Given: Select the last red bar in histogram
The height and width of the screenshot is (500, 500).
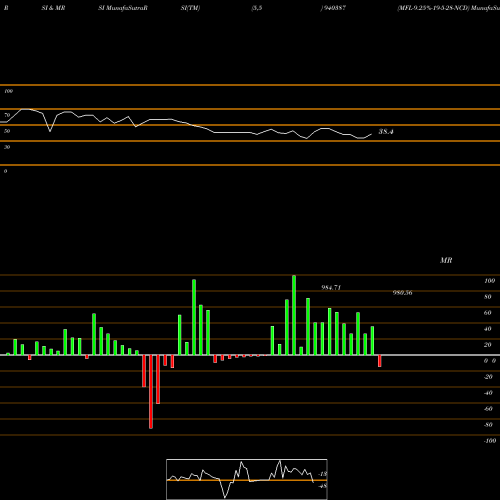Looking at the screenshot, I should pyautogui.click(x=380, y=361).
